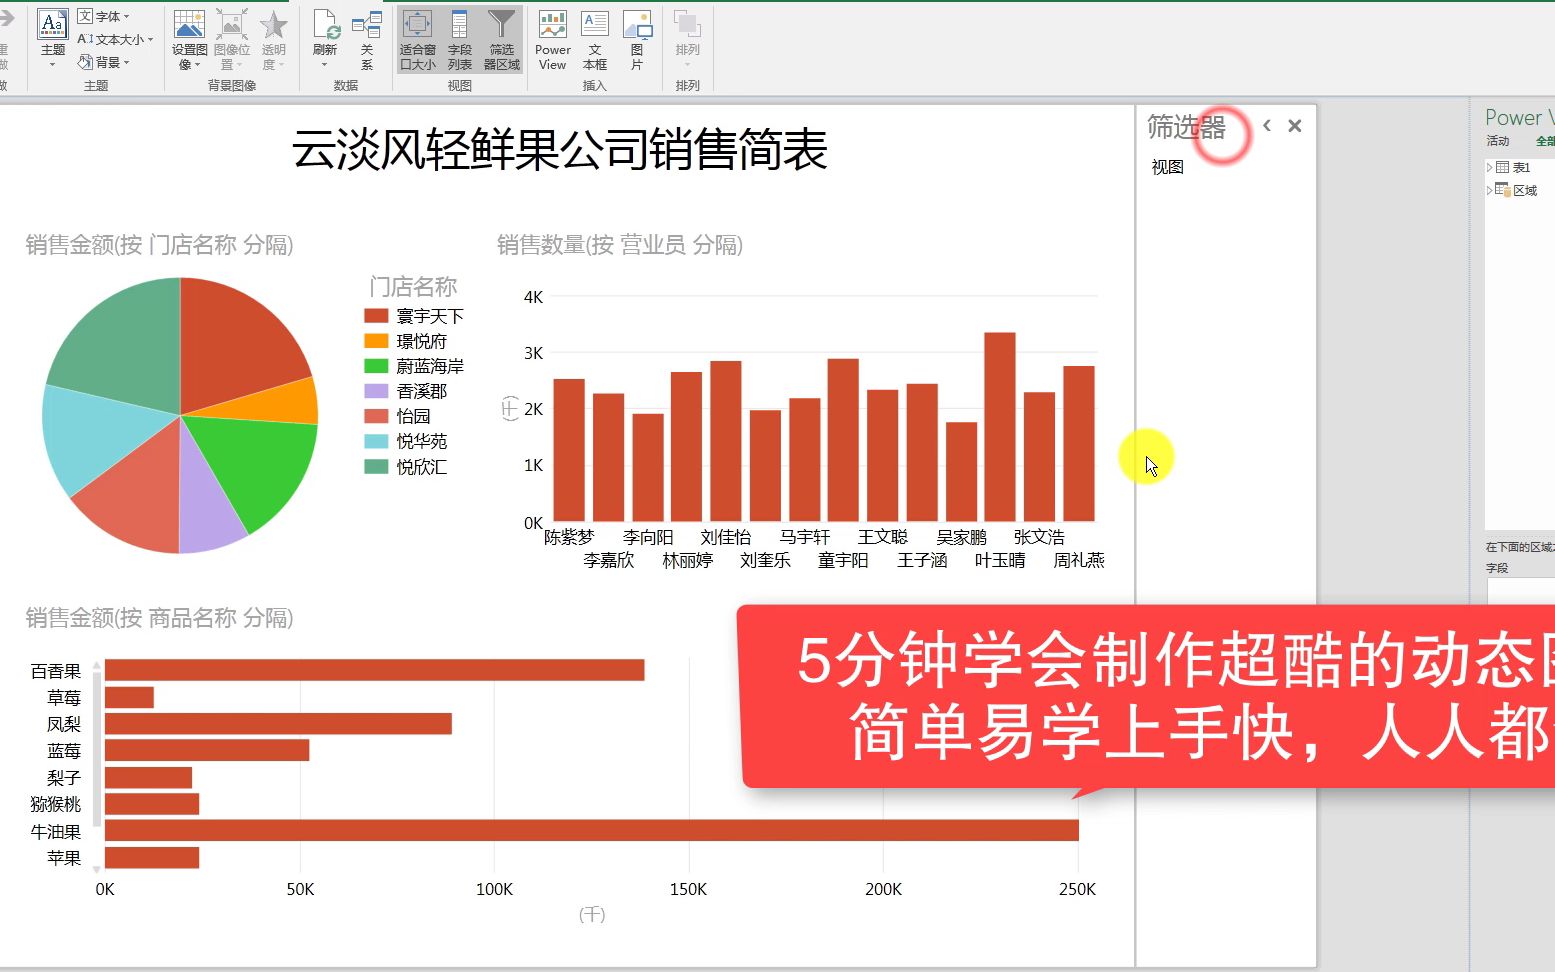Expand the 表1 table in field list
The height and width of the screenshot is (972, 1555).
(1489, 167)
